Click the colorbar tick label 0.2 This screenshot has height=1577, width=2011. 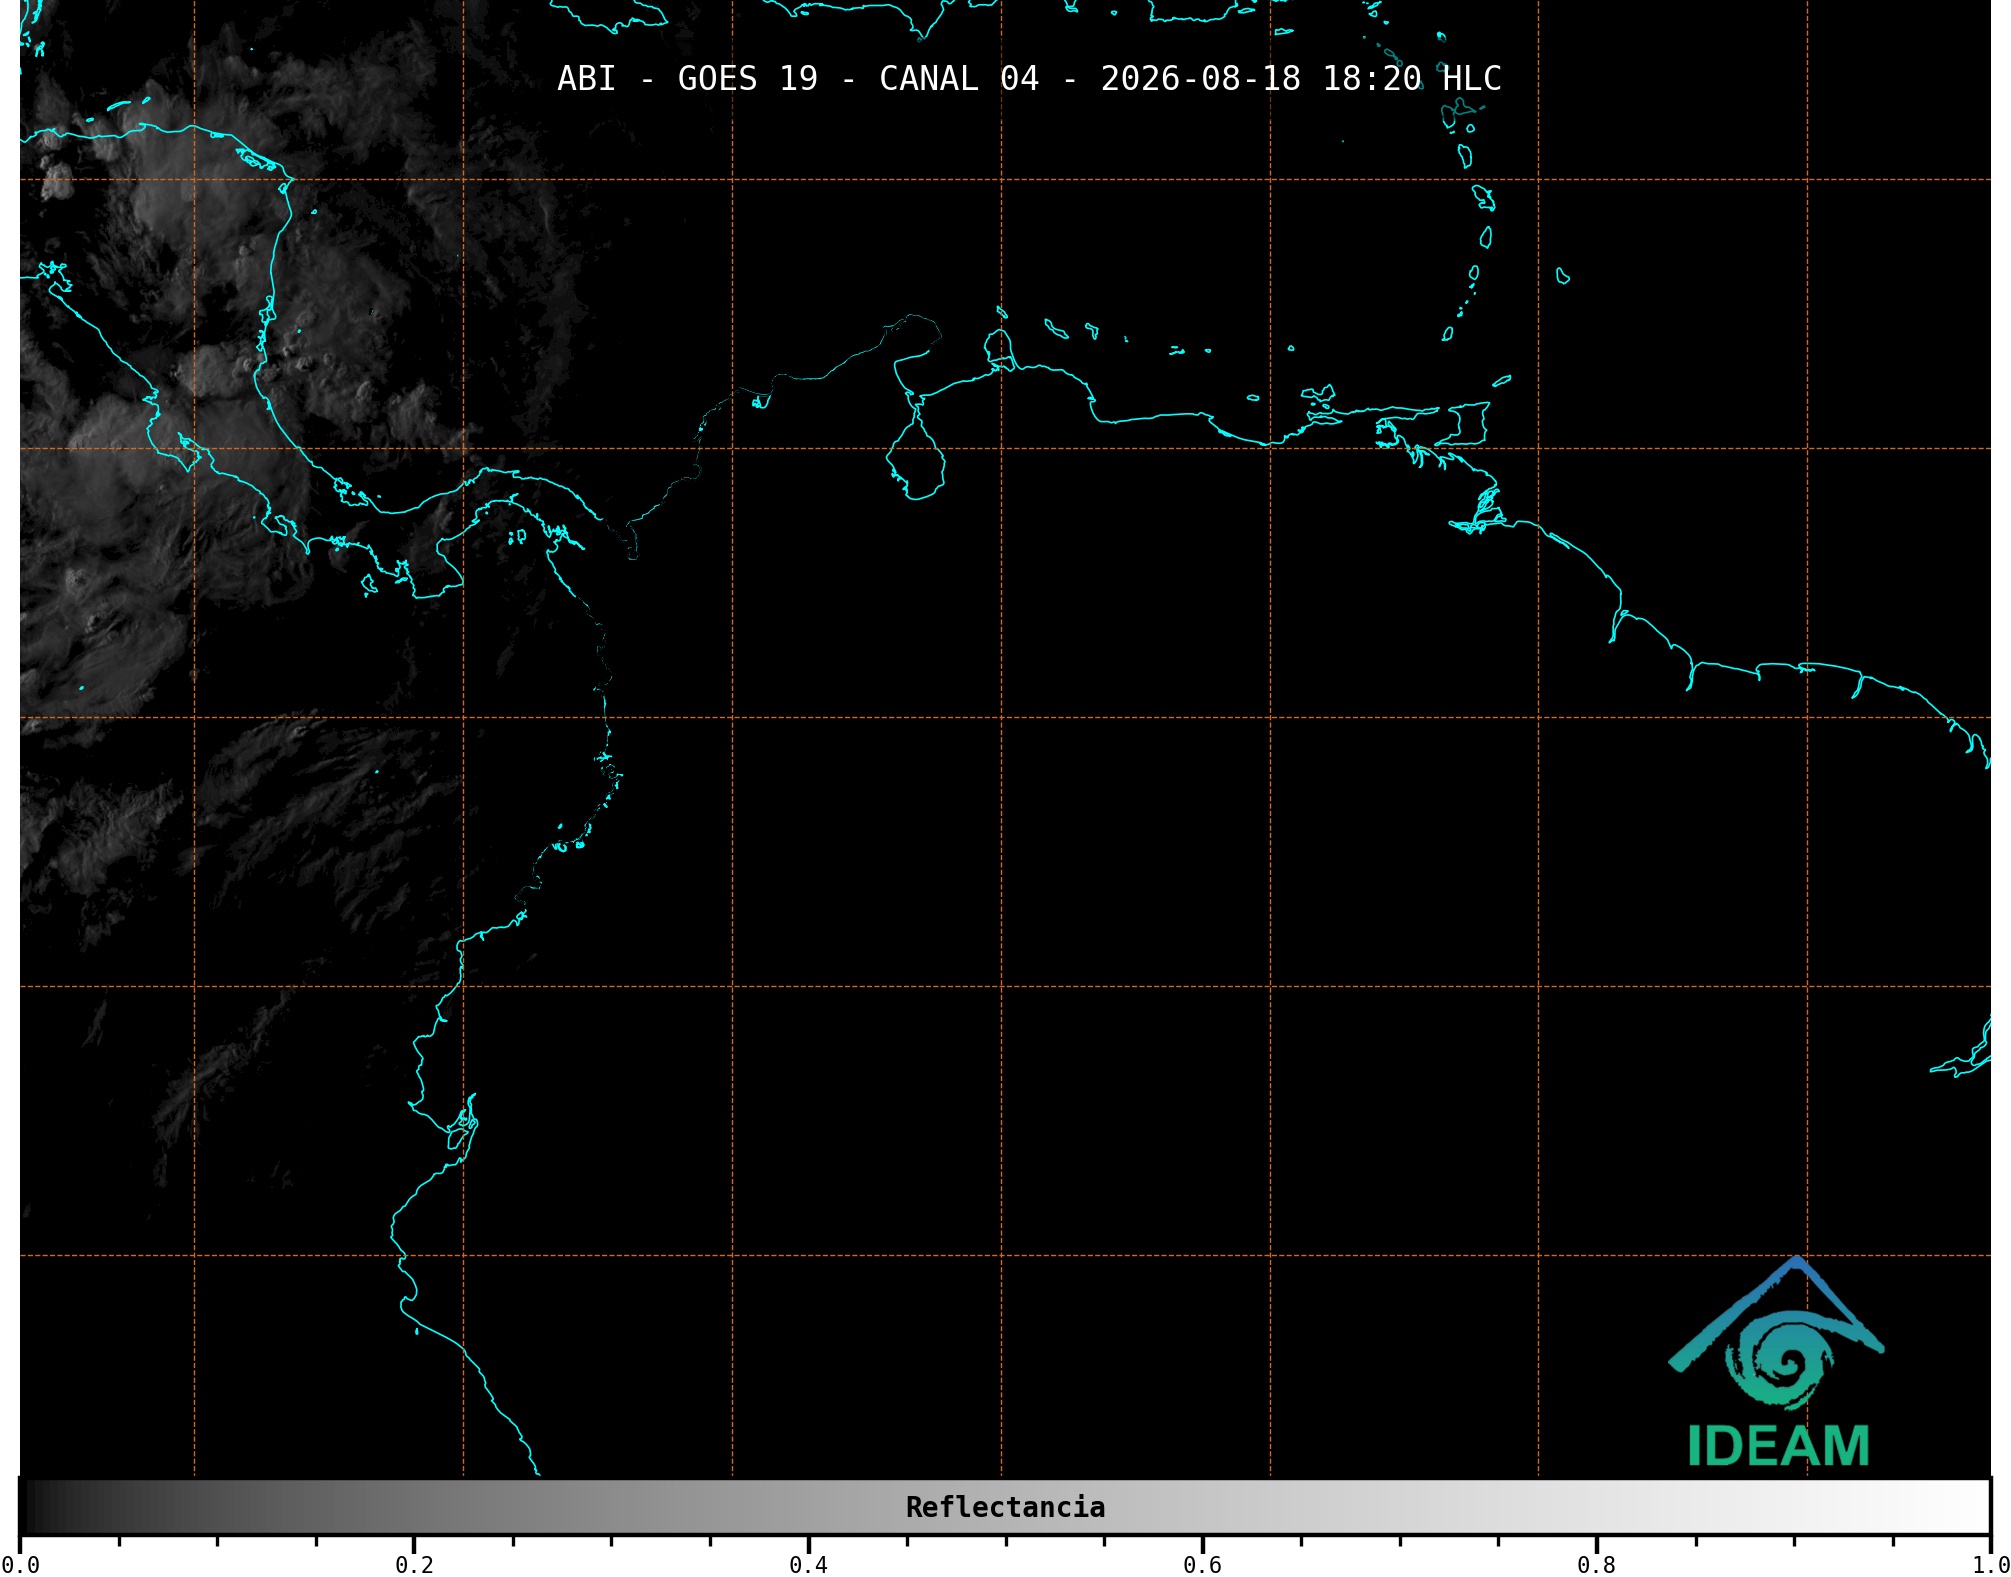click(x=414, y=1564)
